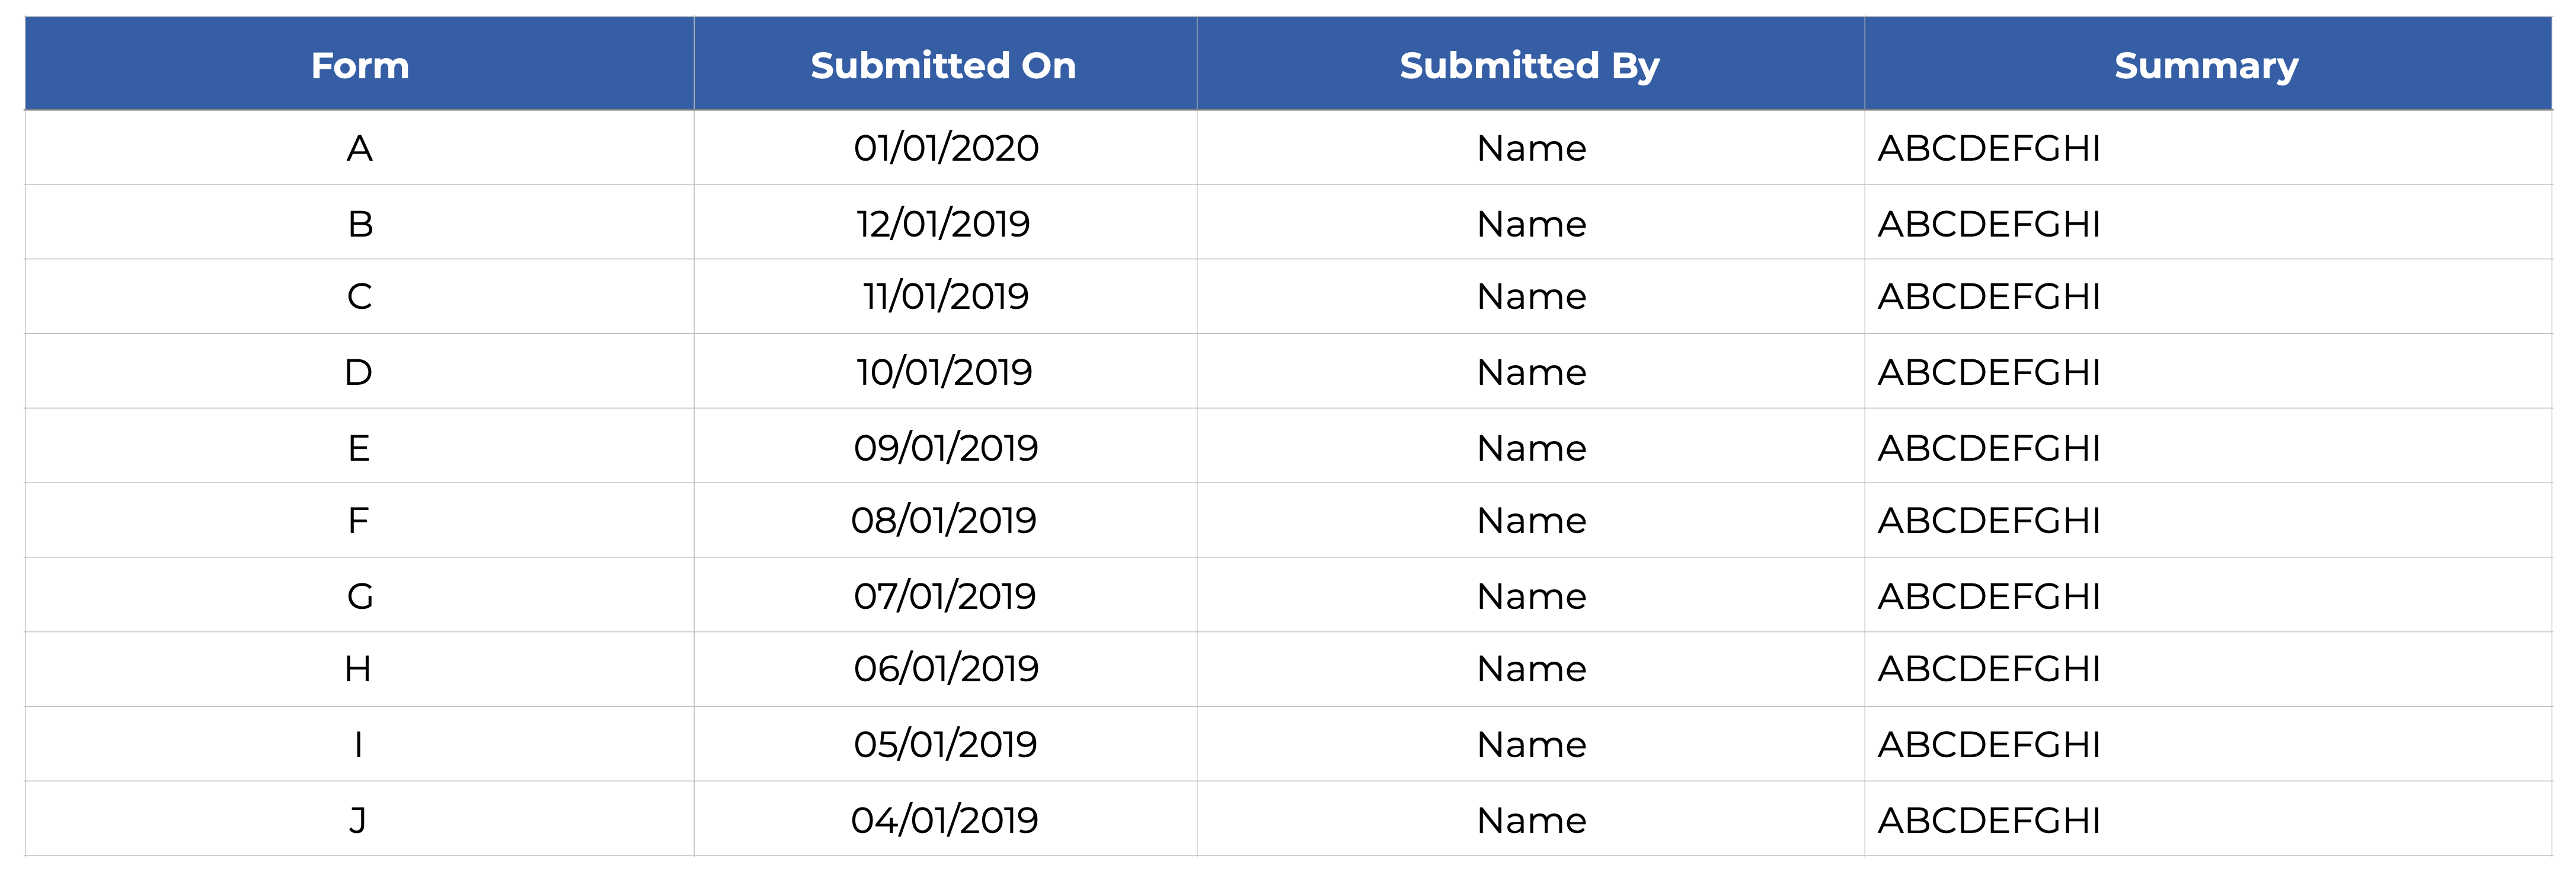Select the Summary column header
This screenshot has height=887, width=2576.
tap(2206, 66)
